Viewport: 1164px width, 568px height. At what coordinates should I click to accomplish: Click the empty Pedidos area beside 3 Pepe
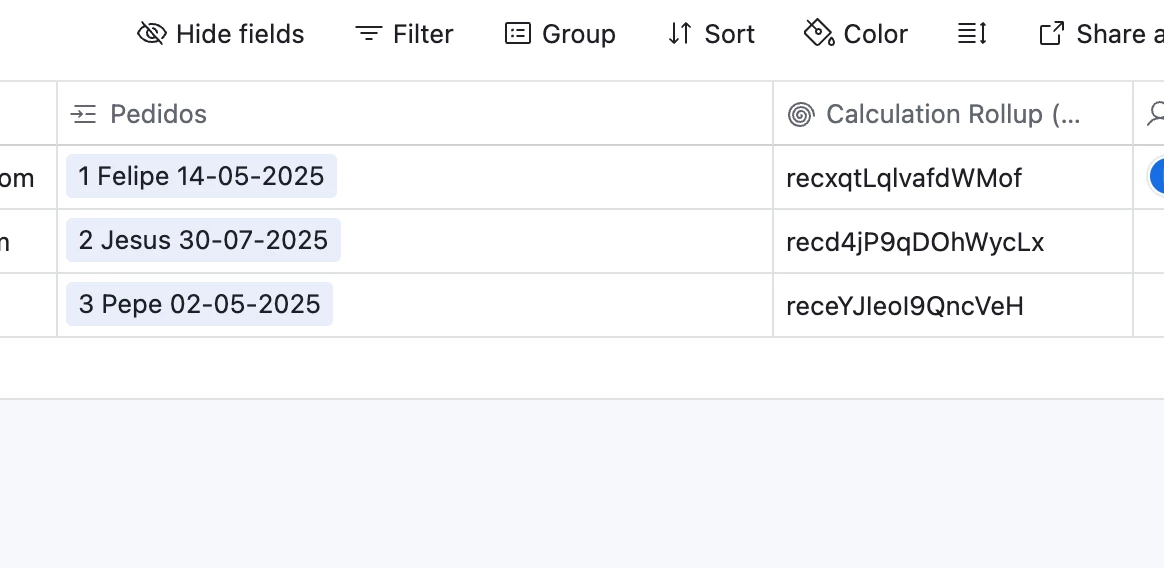[x=553, y=305]
